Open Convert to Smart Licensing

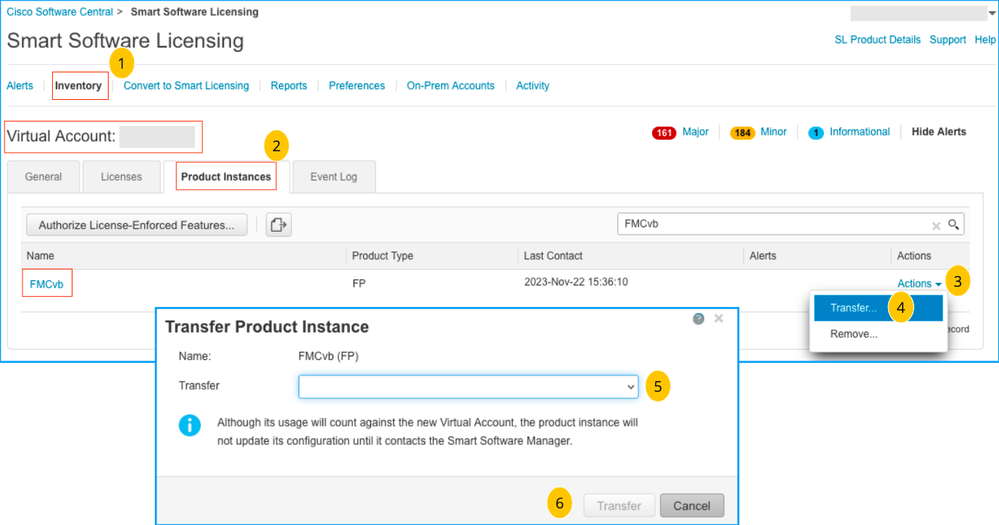[186, 85]
